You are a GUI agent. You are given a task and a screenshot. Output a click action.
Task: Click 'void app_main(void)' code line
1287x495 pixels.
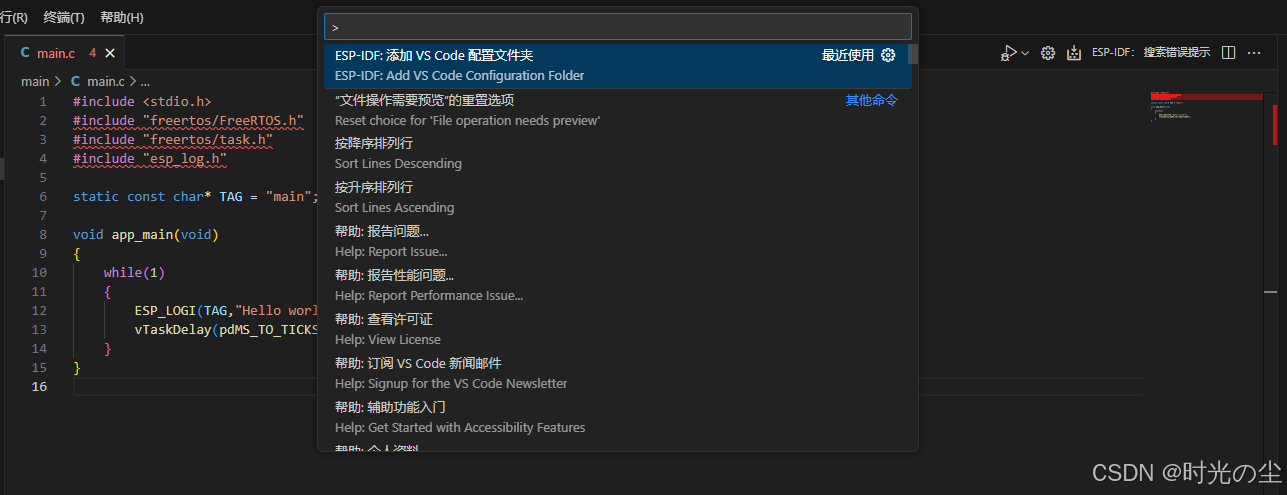(x=146, y=235)
